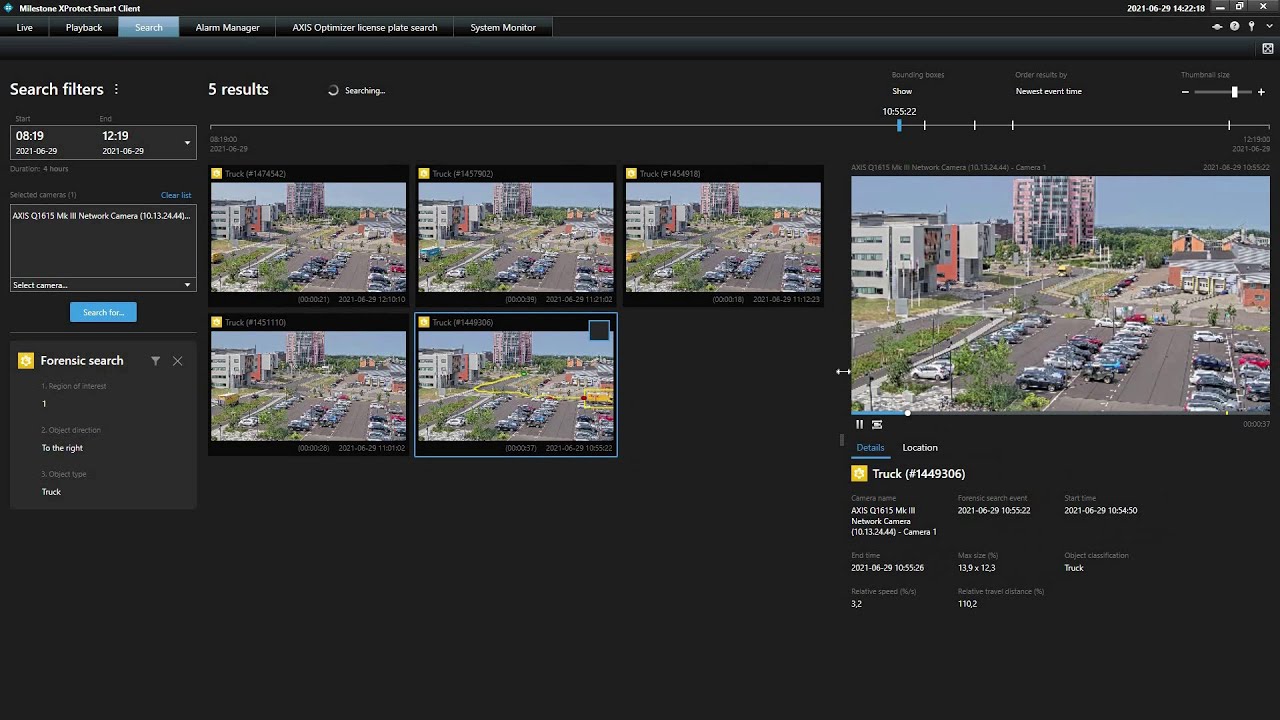Click the Max size value 13,9 x 12,3
Screen dimensions: 1280x720
976,568
